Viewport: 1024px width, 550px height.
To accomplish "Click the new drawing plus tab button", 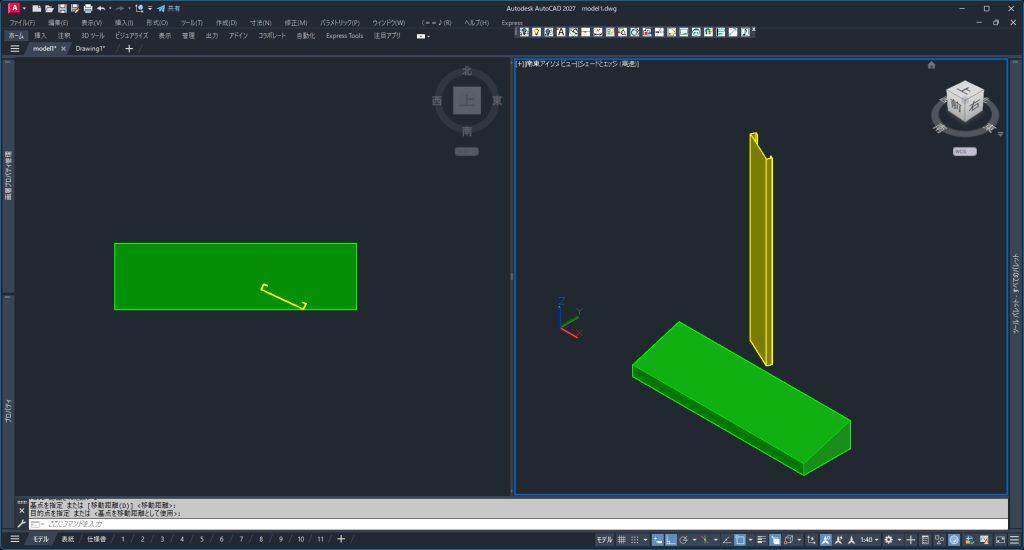I will point(128,48).
